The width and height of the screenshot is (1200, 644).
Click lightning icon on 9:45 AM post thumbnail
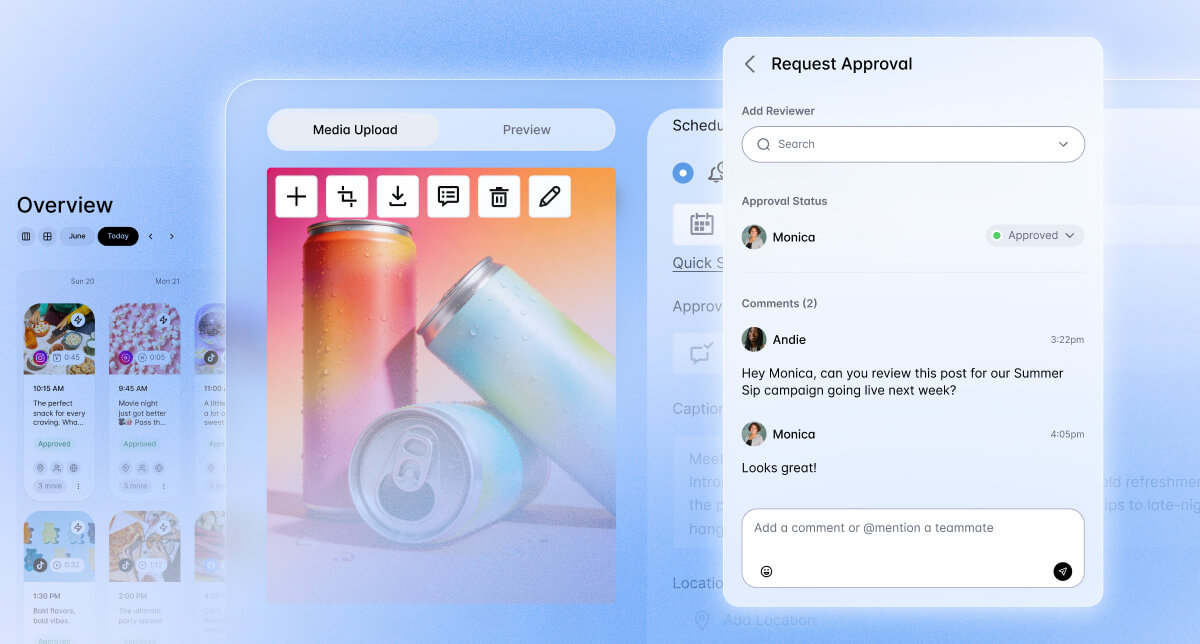point(164,320)
